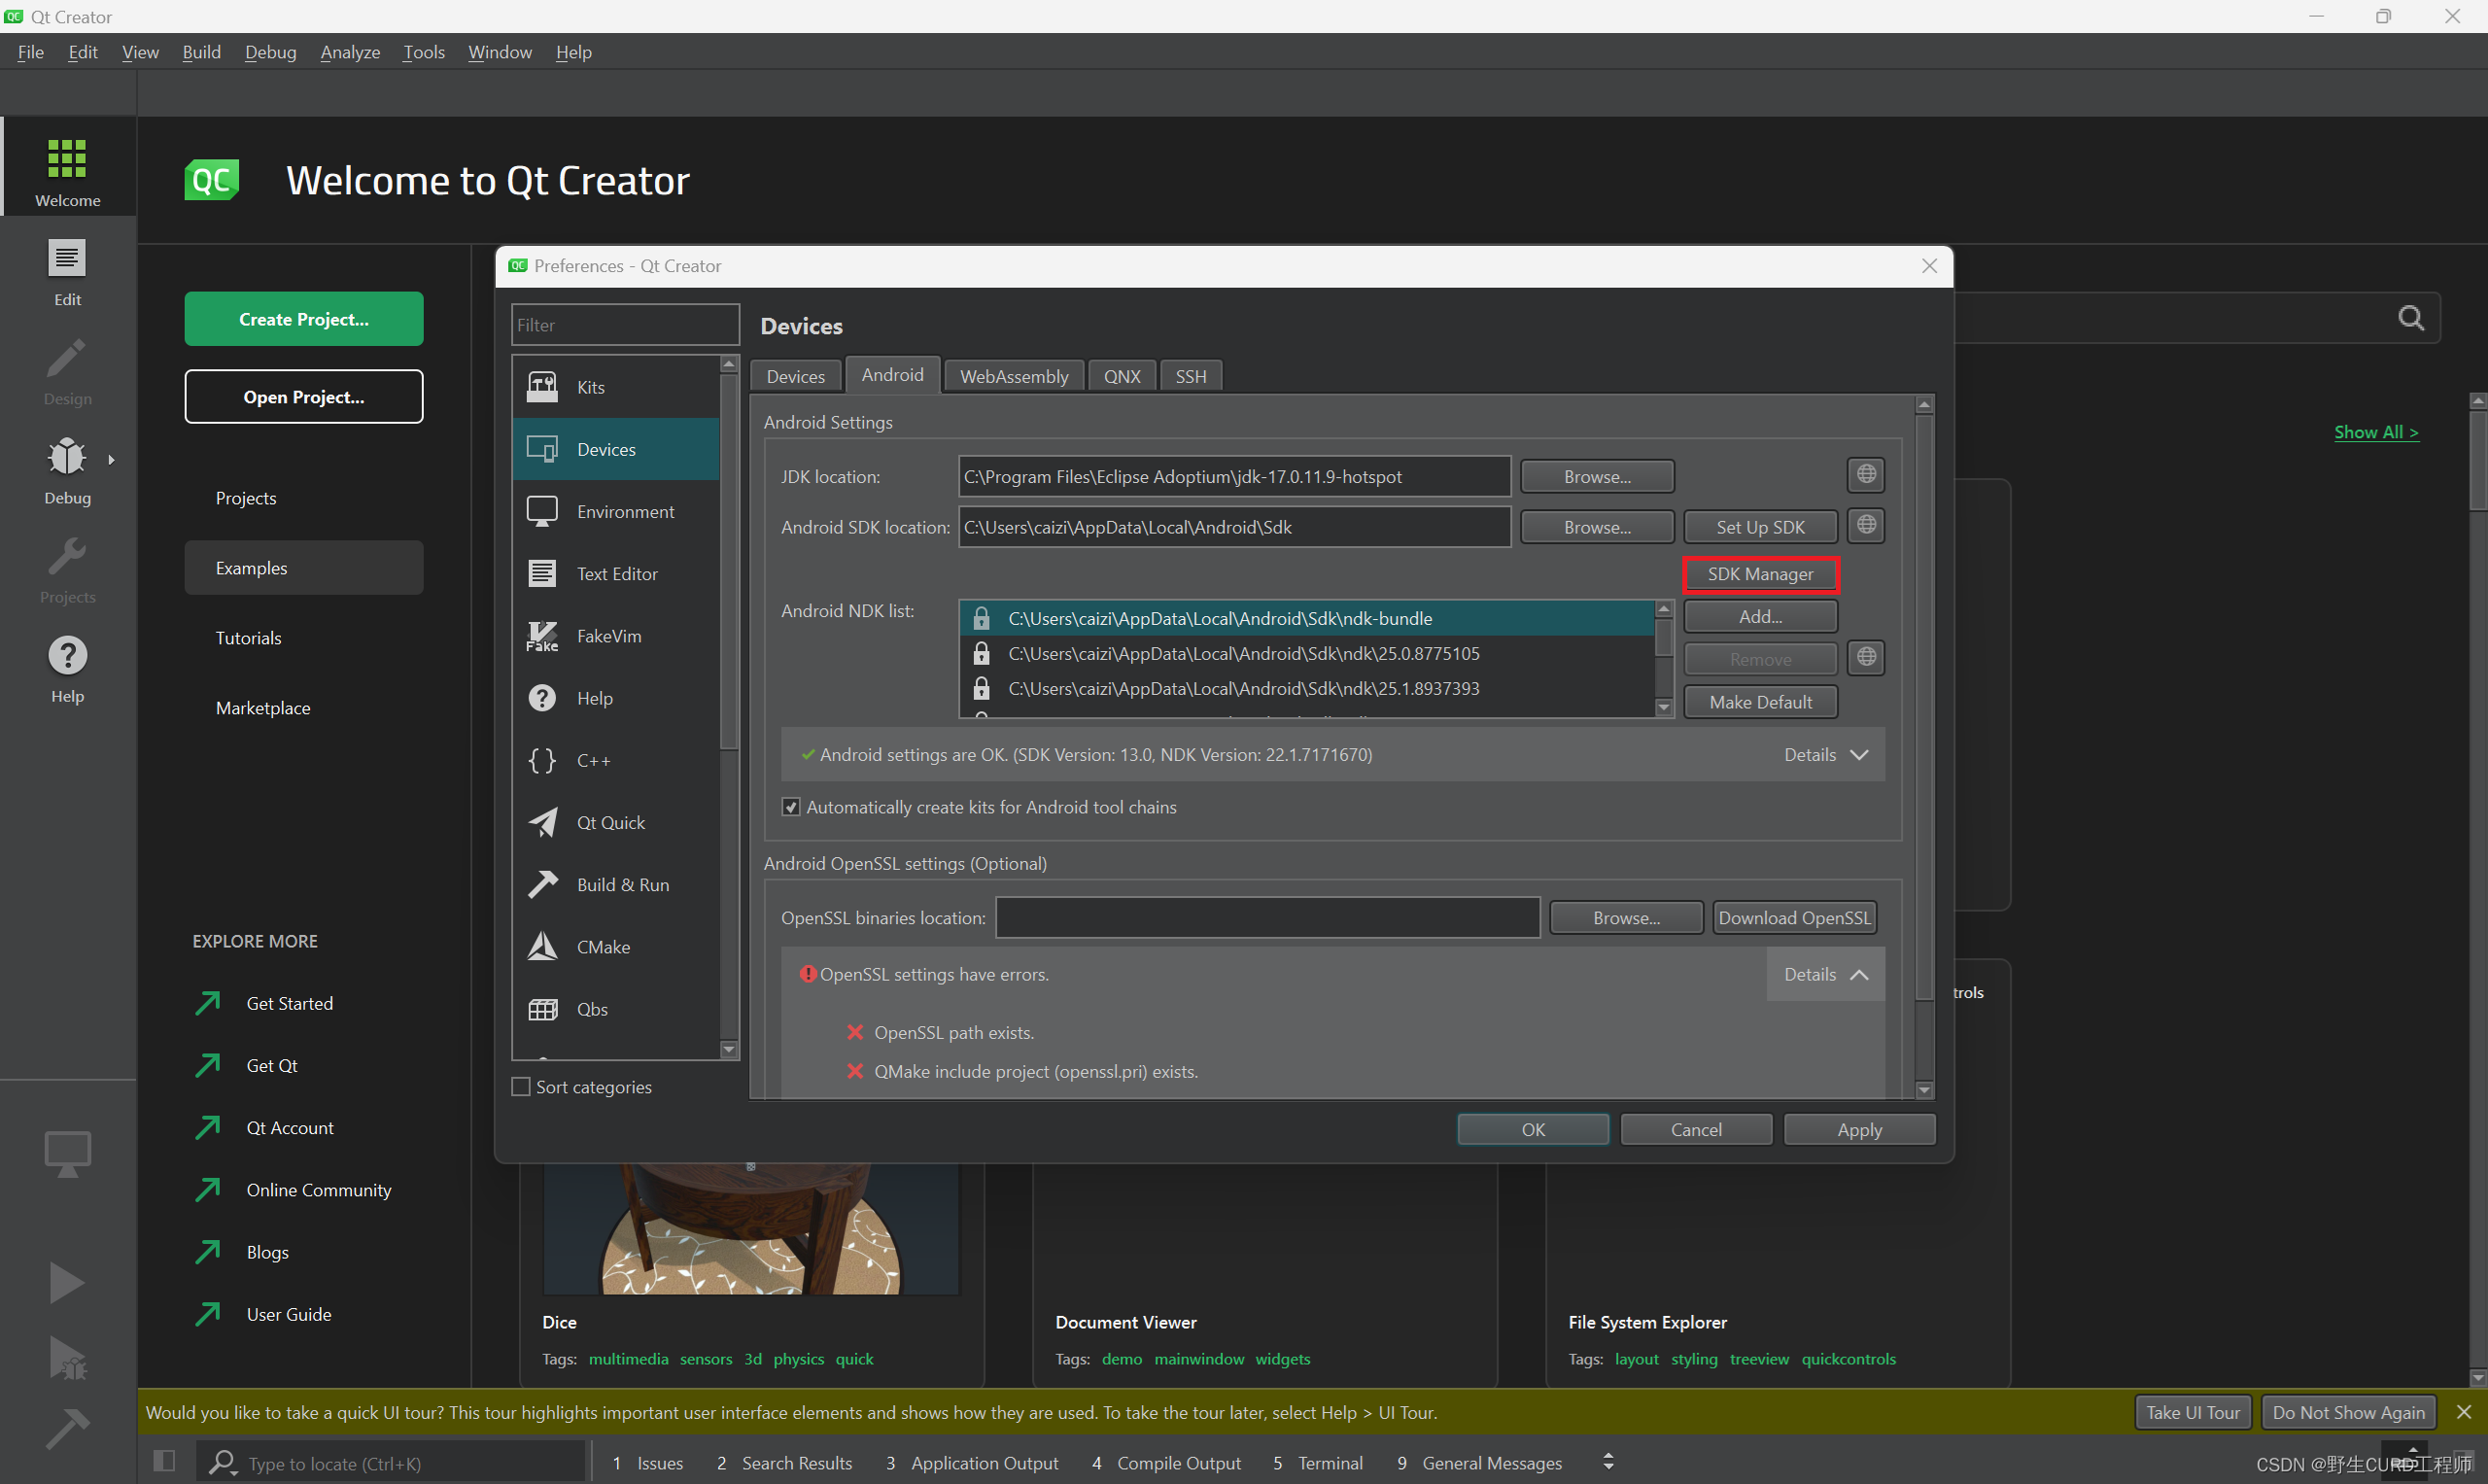Start debugging with the debug-run icon
This screenshot has height=1484, width=2488.
(x=68, y=1359)
